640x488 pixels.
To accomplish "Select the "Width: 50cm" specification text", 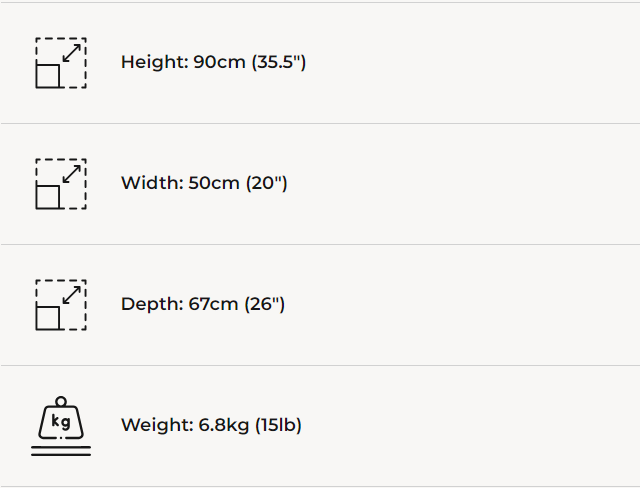I will tap(181, 183).
